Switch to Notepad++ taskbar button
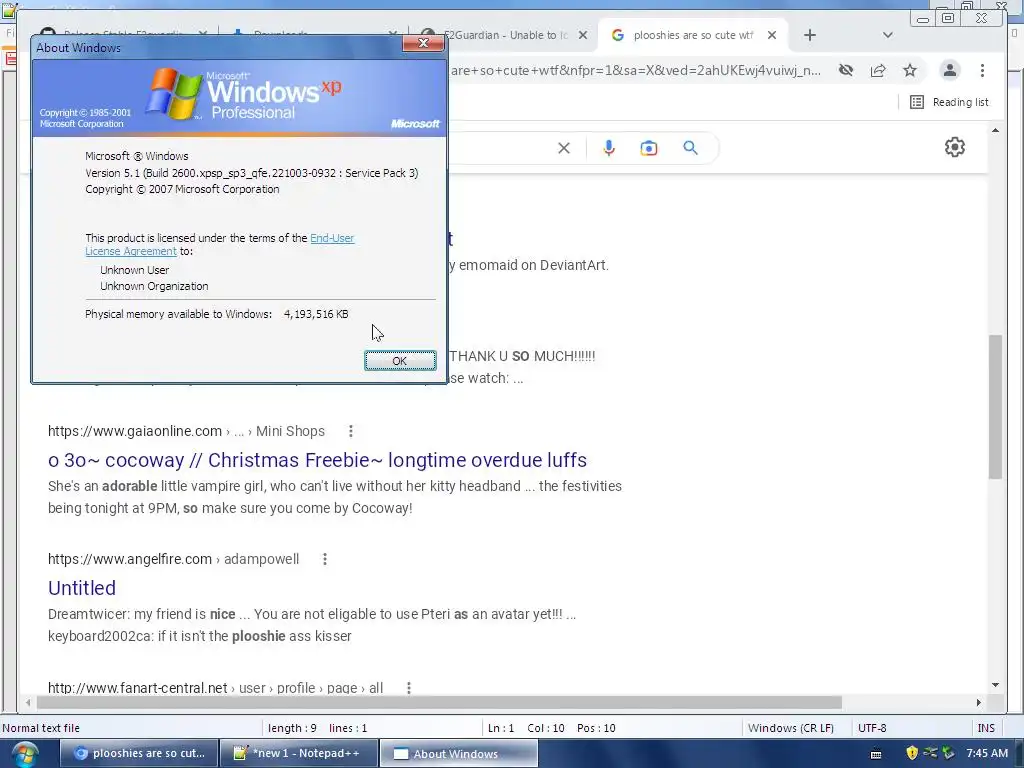The width and height of the screenshot is (1024, 768). (x=298, y=754)
